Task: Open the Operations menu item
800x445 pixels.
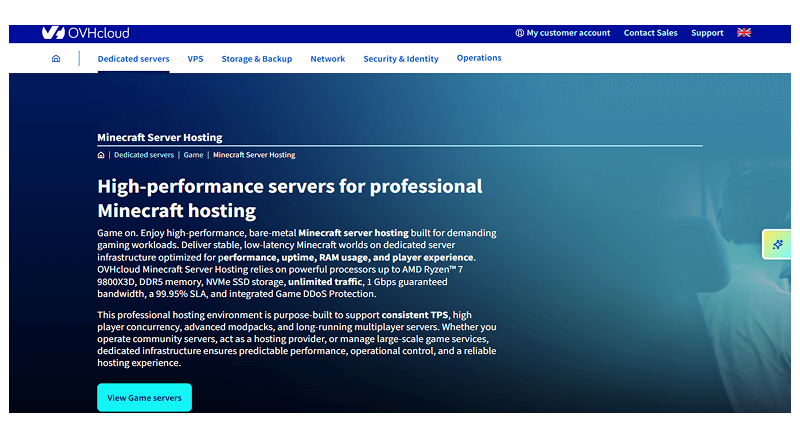Action: (479, 58)
